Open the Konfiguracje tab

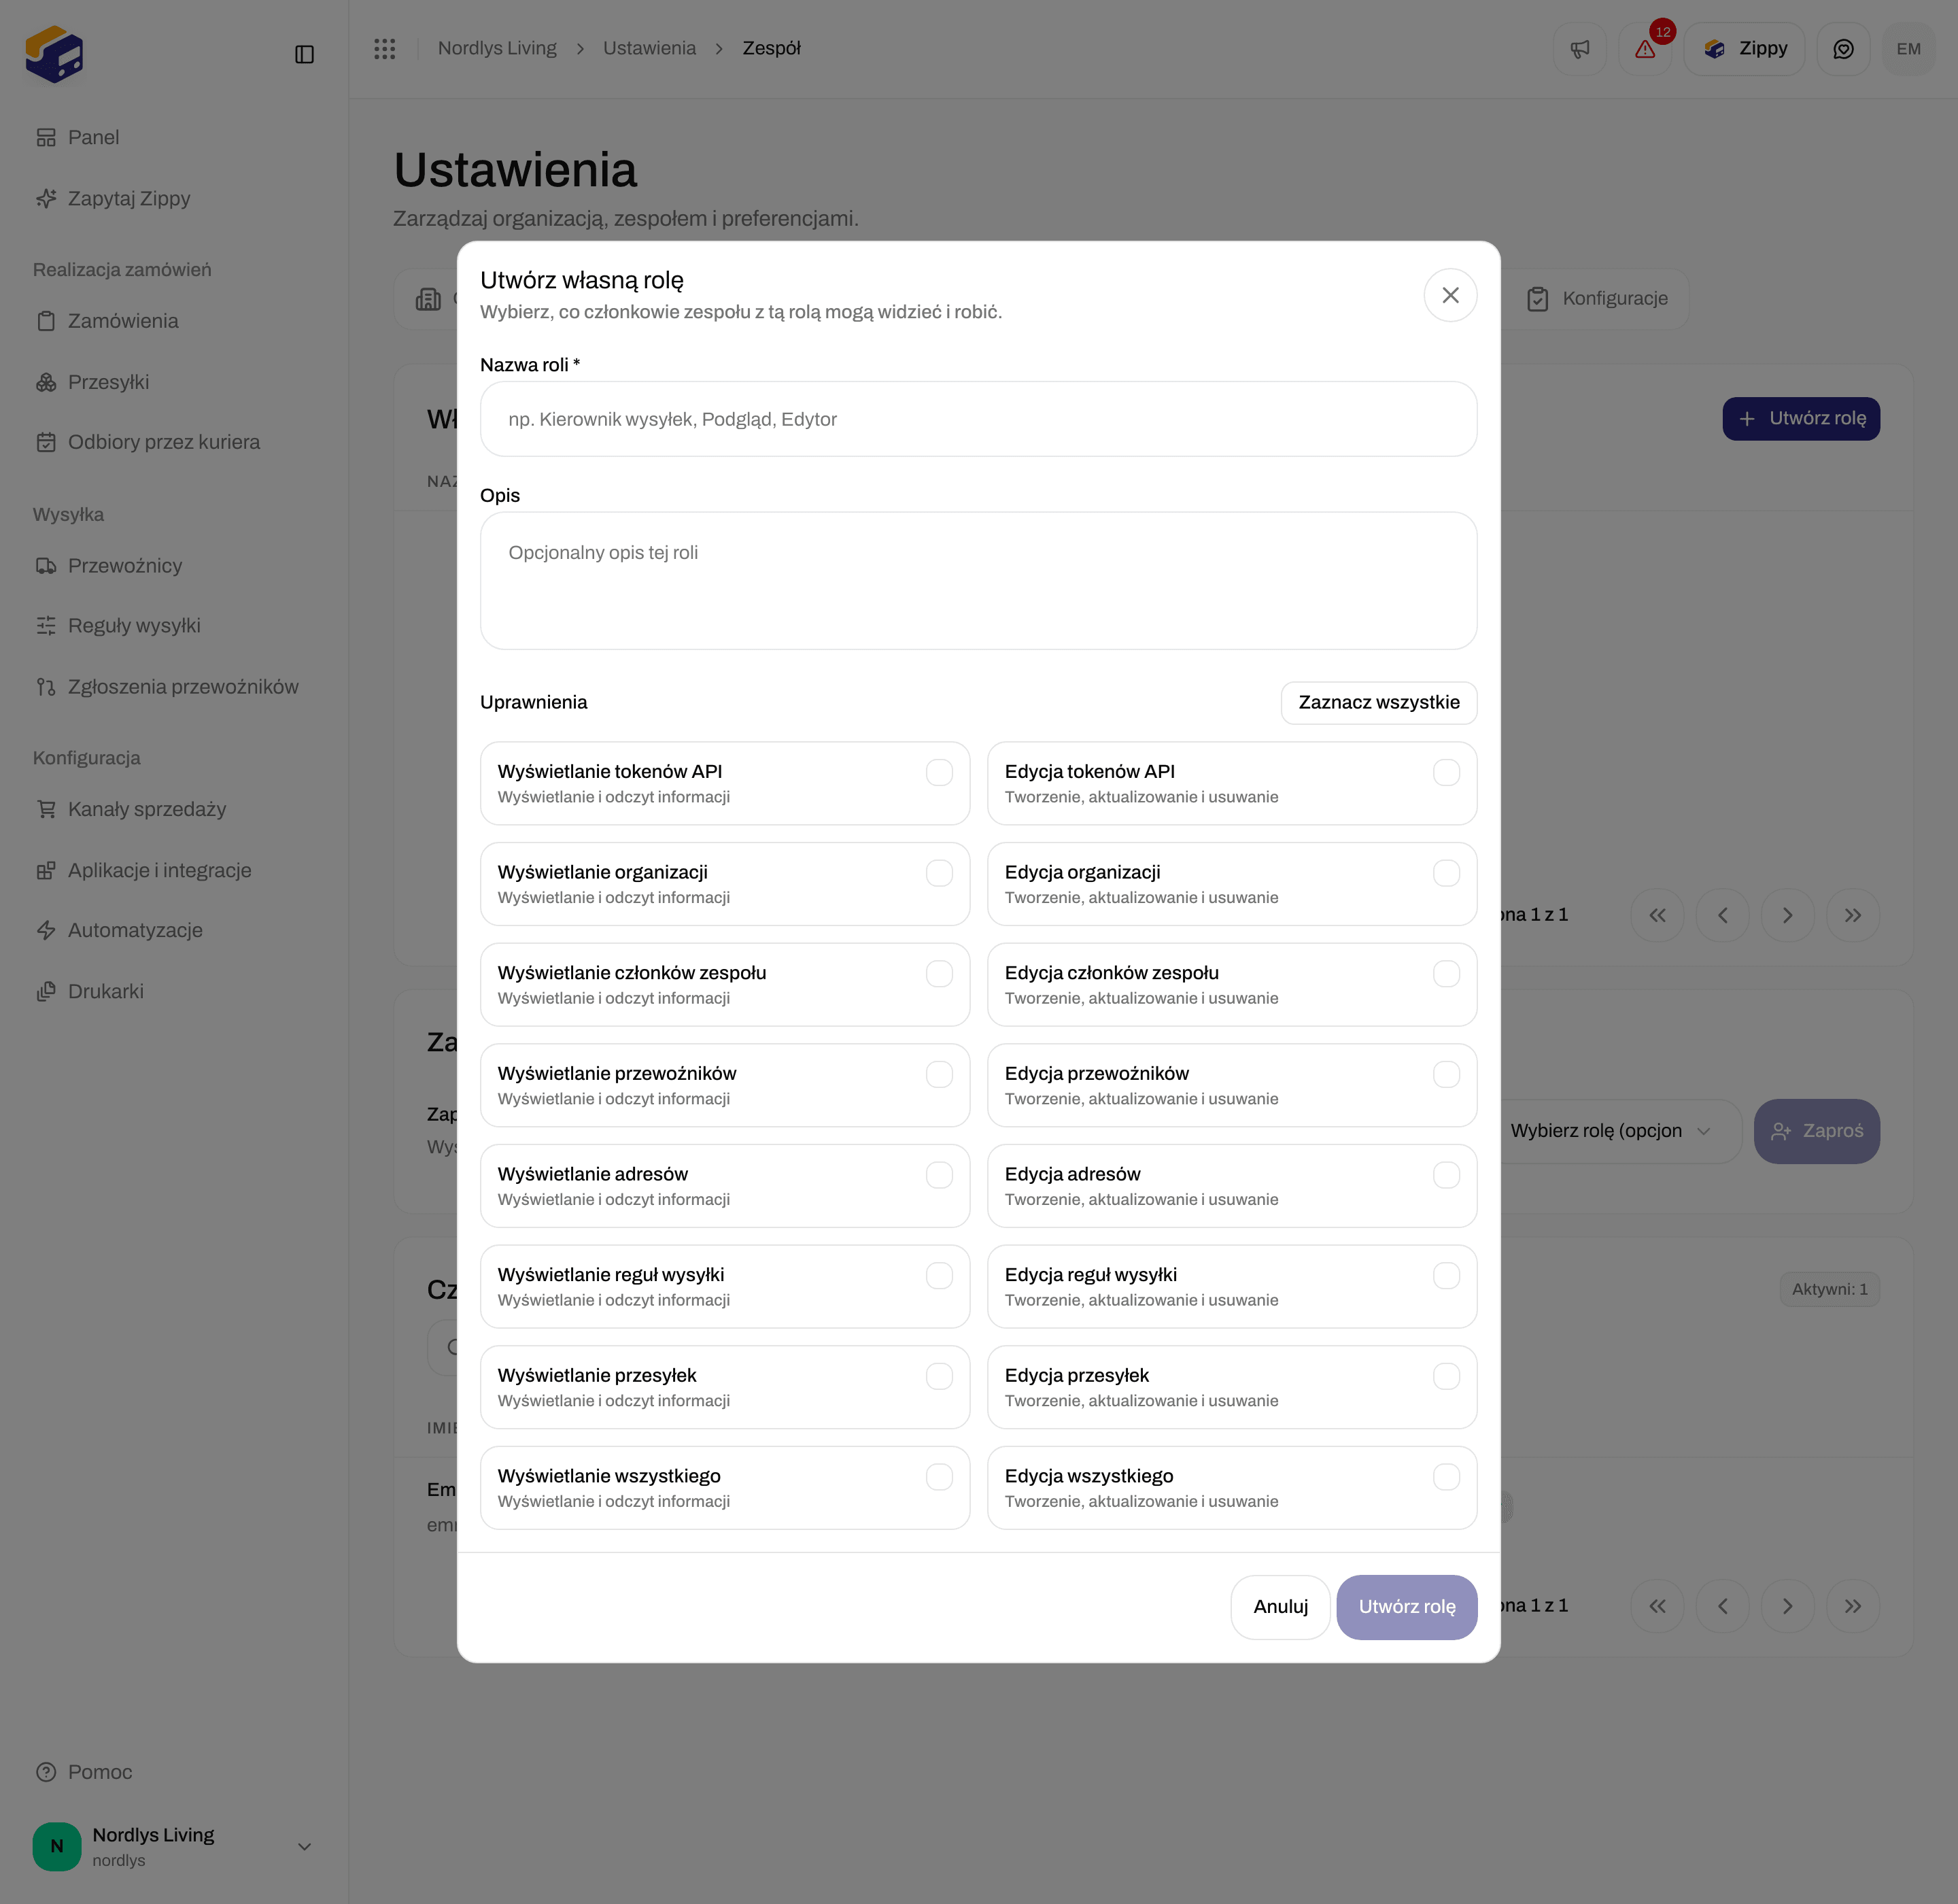coord(1597,298)
